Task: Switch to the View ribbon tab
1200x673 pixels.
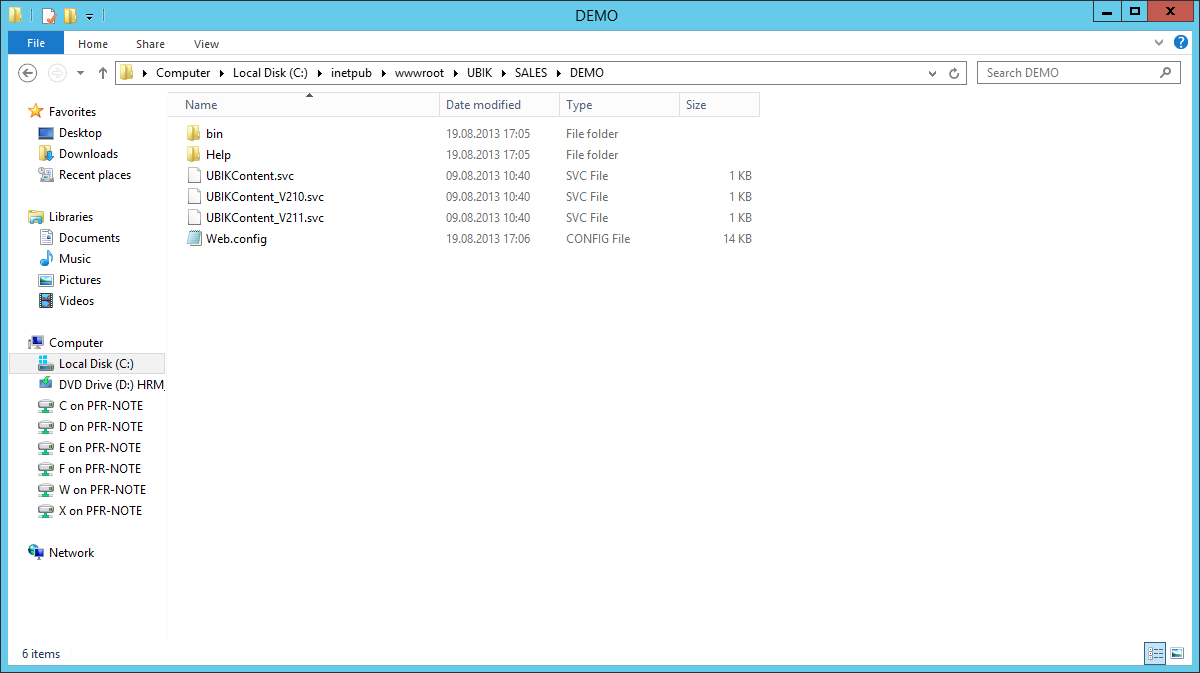Action: click(x=206, y=44)
